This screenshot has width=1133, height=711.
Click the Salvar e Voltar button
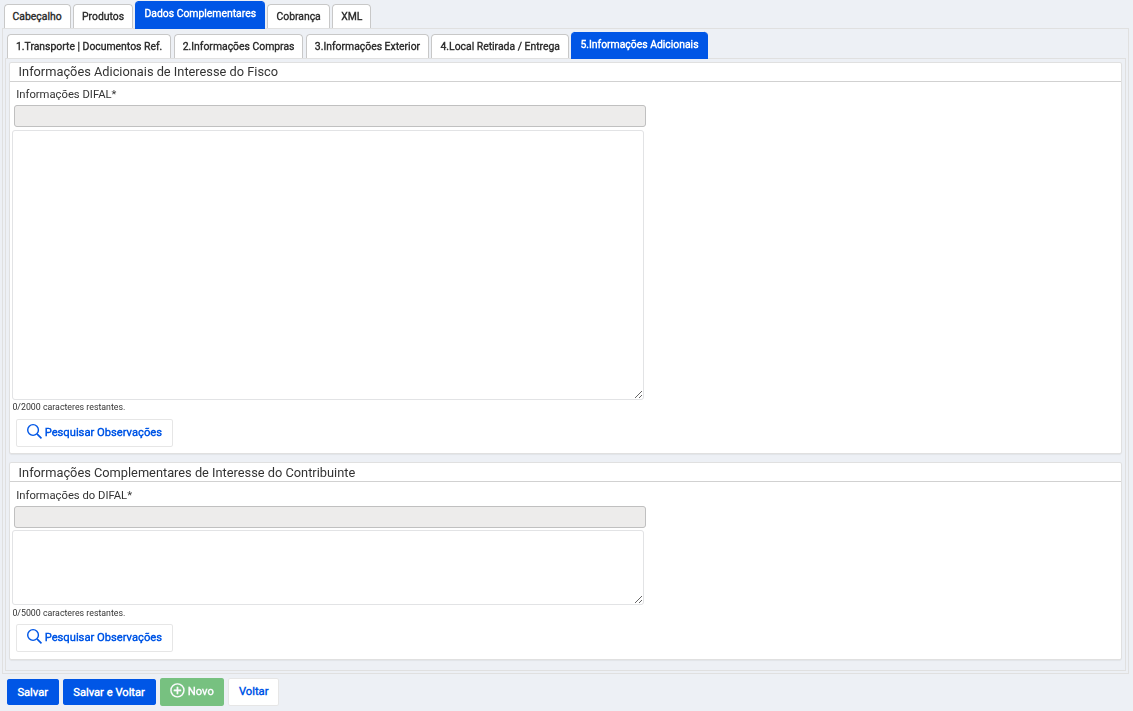[x=109, y=692]
